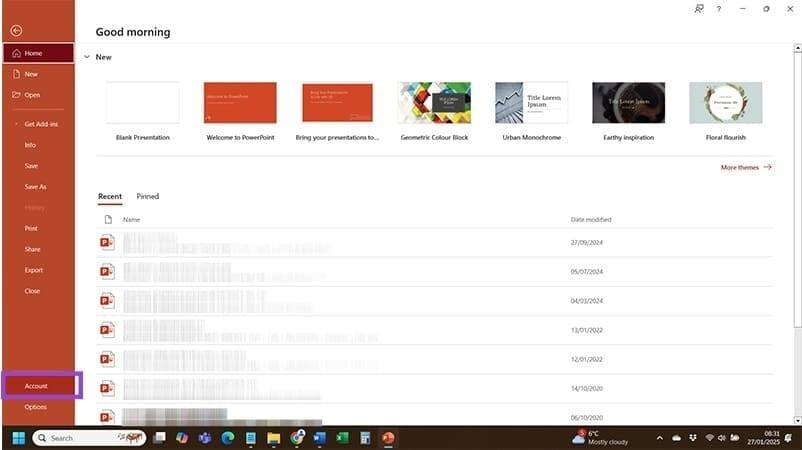This screenshot has height=450, width=802.
Task: Open Bring your presentations to... template
Action: (337, 111)
